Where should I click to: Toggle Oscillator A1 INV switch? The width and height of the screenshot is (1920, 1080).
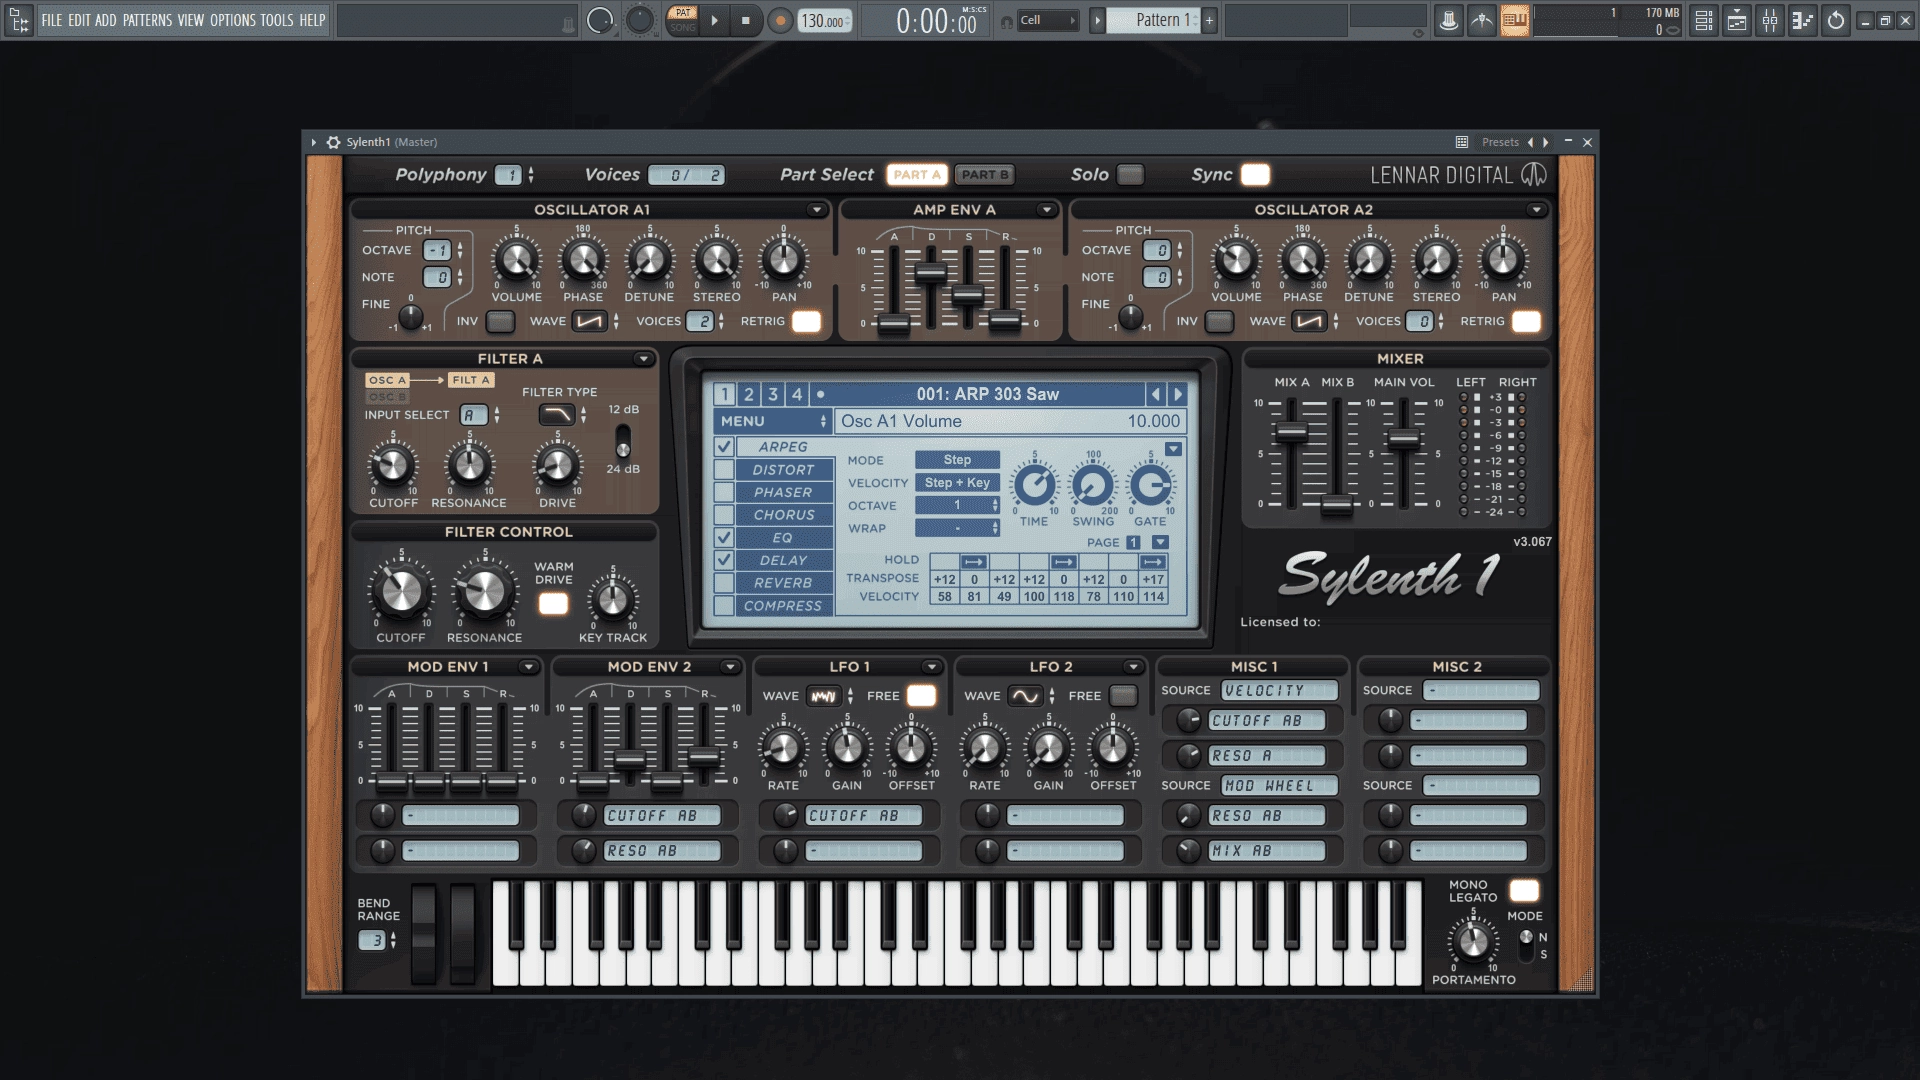point(500,321)
